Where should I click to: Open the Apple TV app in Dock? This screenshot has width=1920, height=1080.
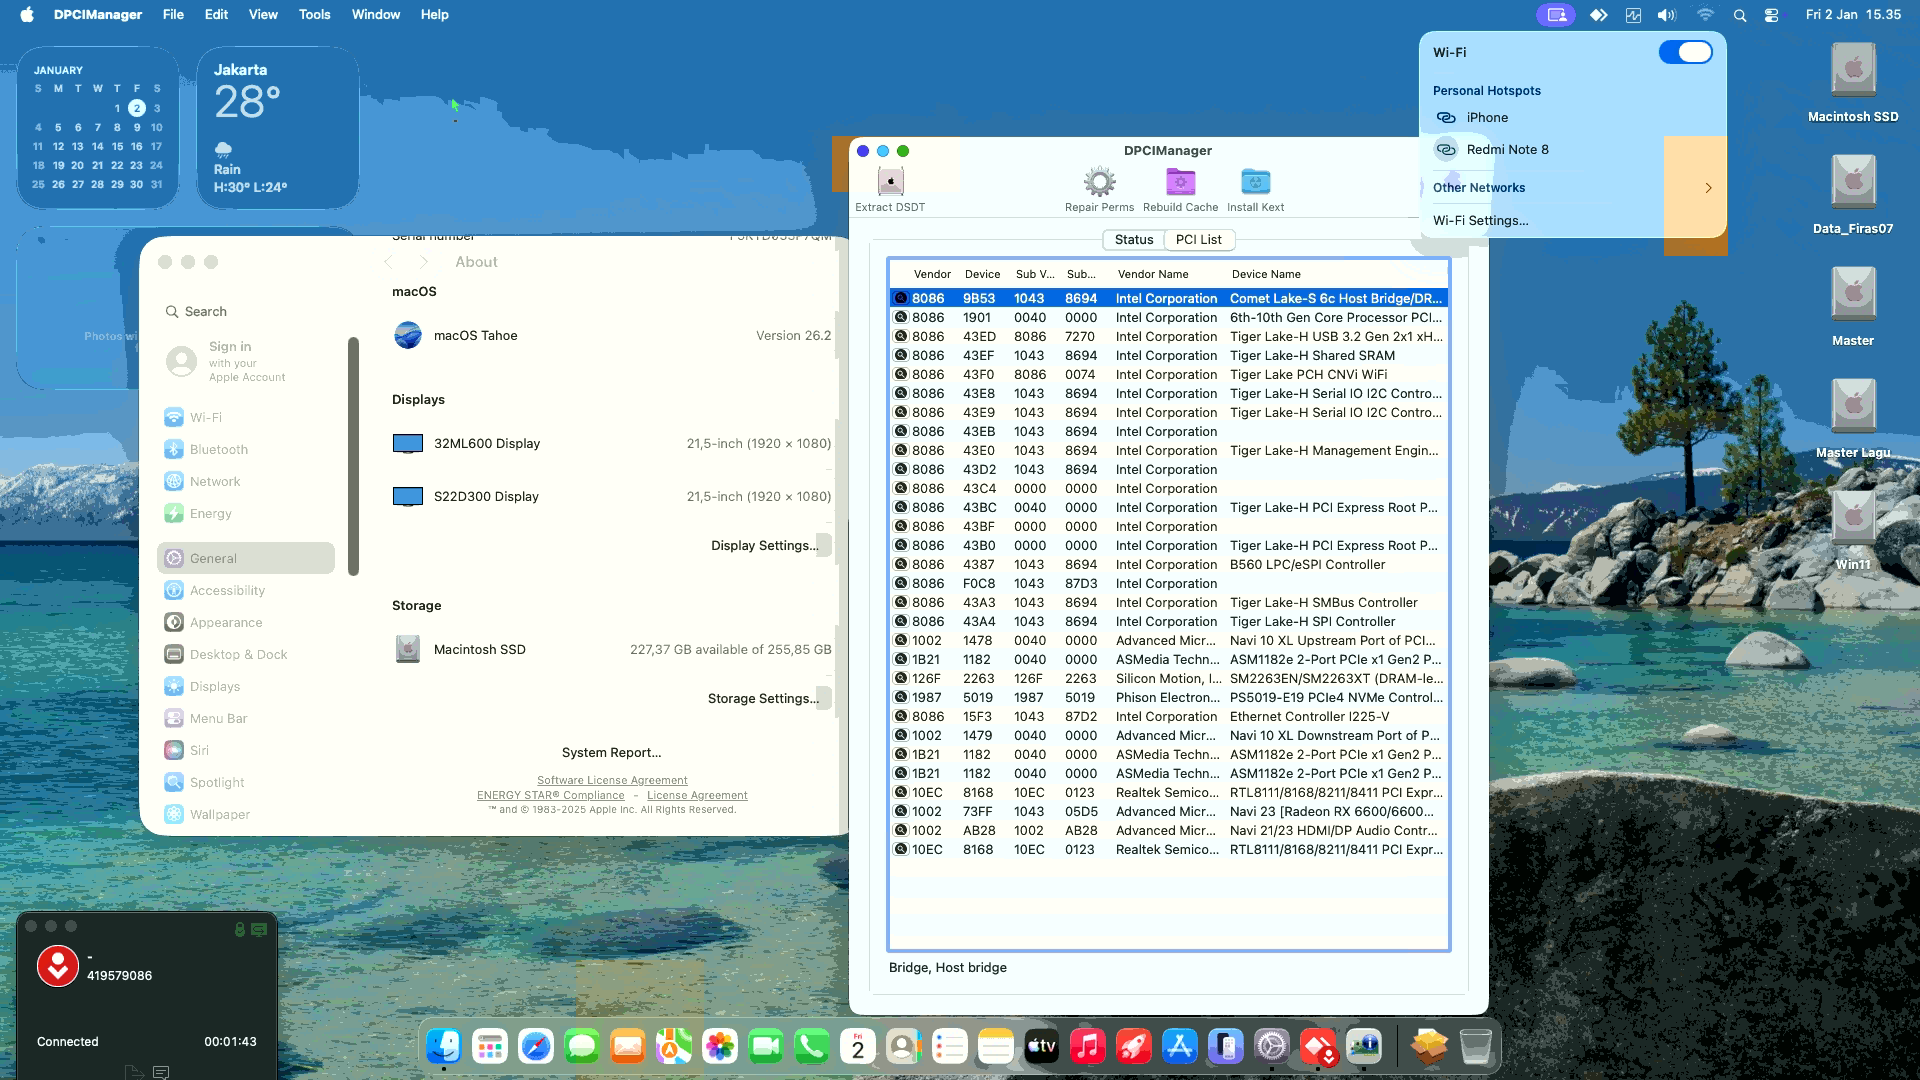coord(1042,1047)
